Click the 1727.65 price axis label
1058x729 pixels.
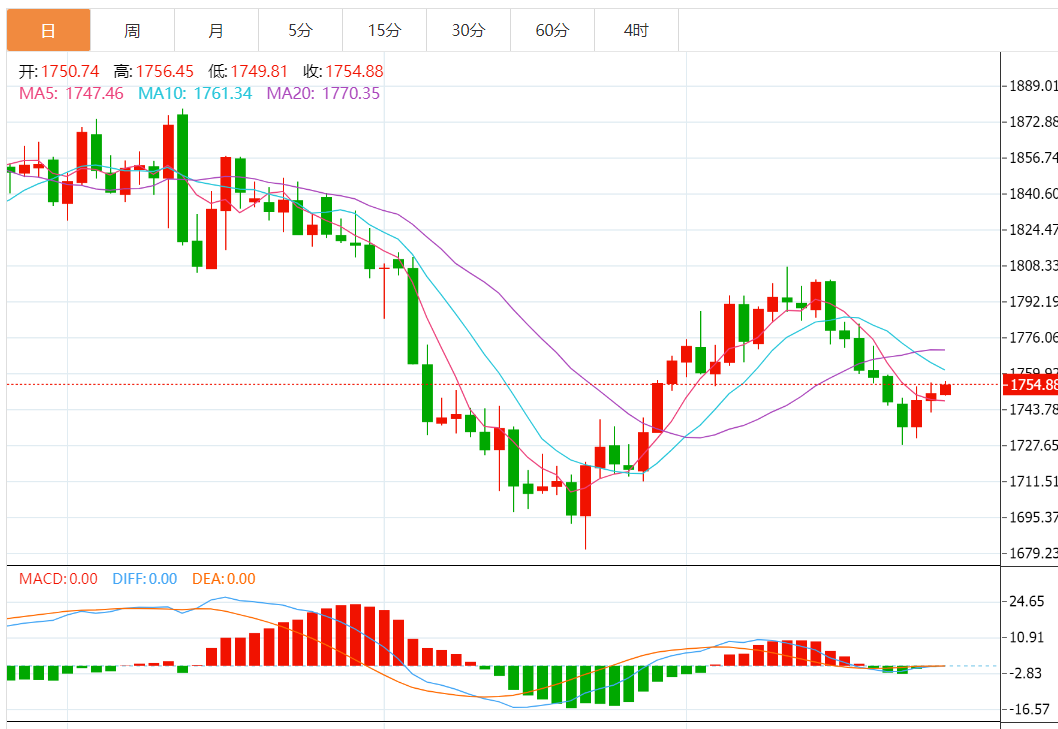point(1032,446)
